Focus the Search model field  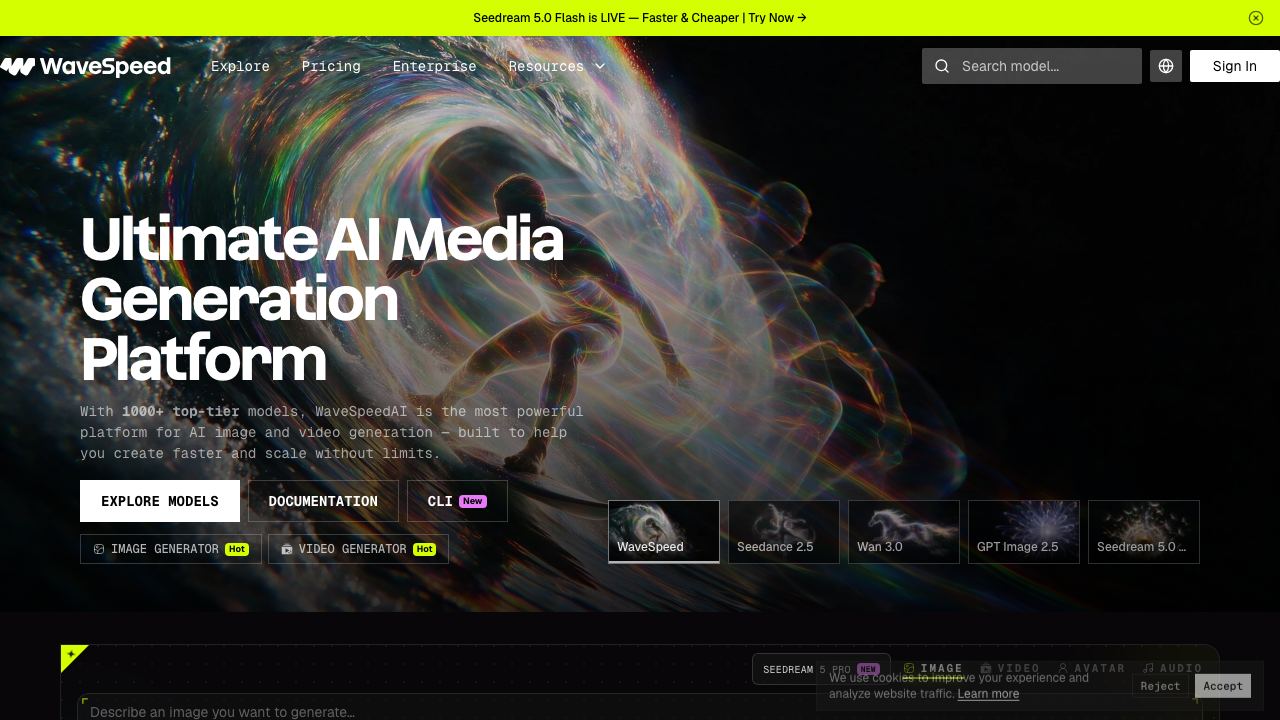pyautogui.click(x=1032, y=66)
